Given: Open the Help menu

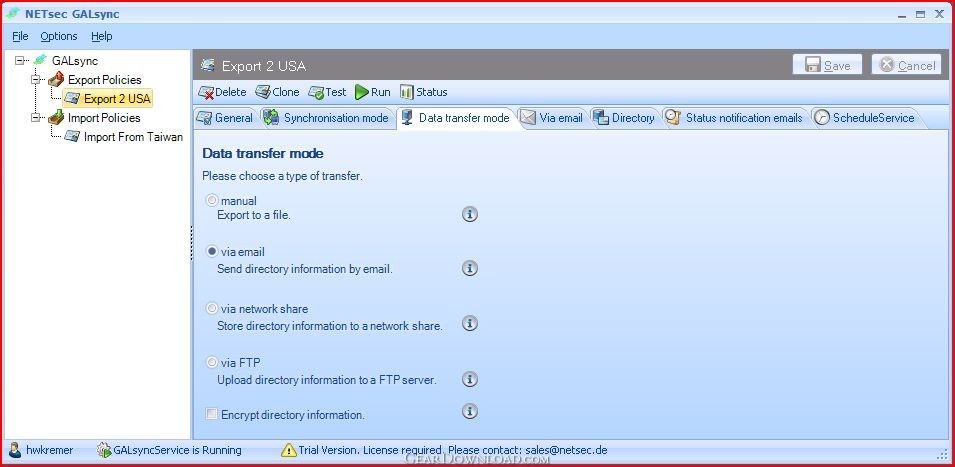Looking at the screenshot, I should 102,36.
